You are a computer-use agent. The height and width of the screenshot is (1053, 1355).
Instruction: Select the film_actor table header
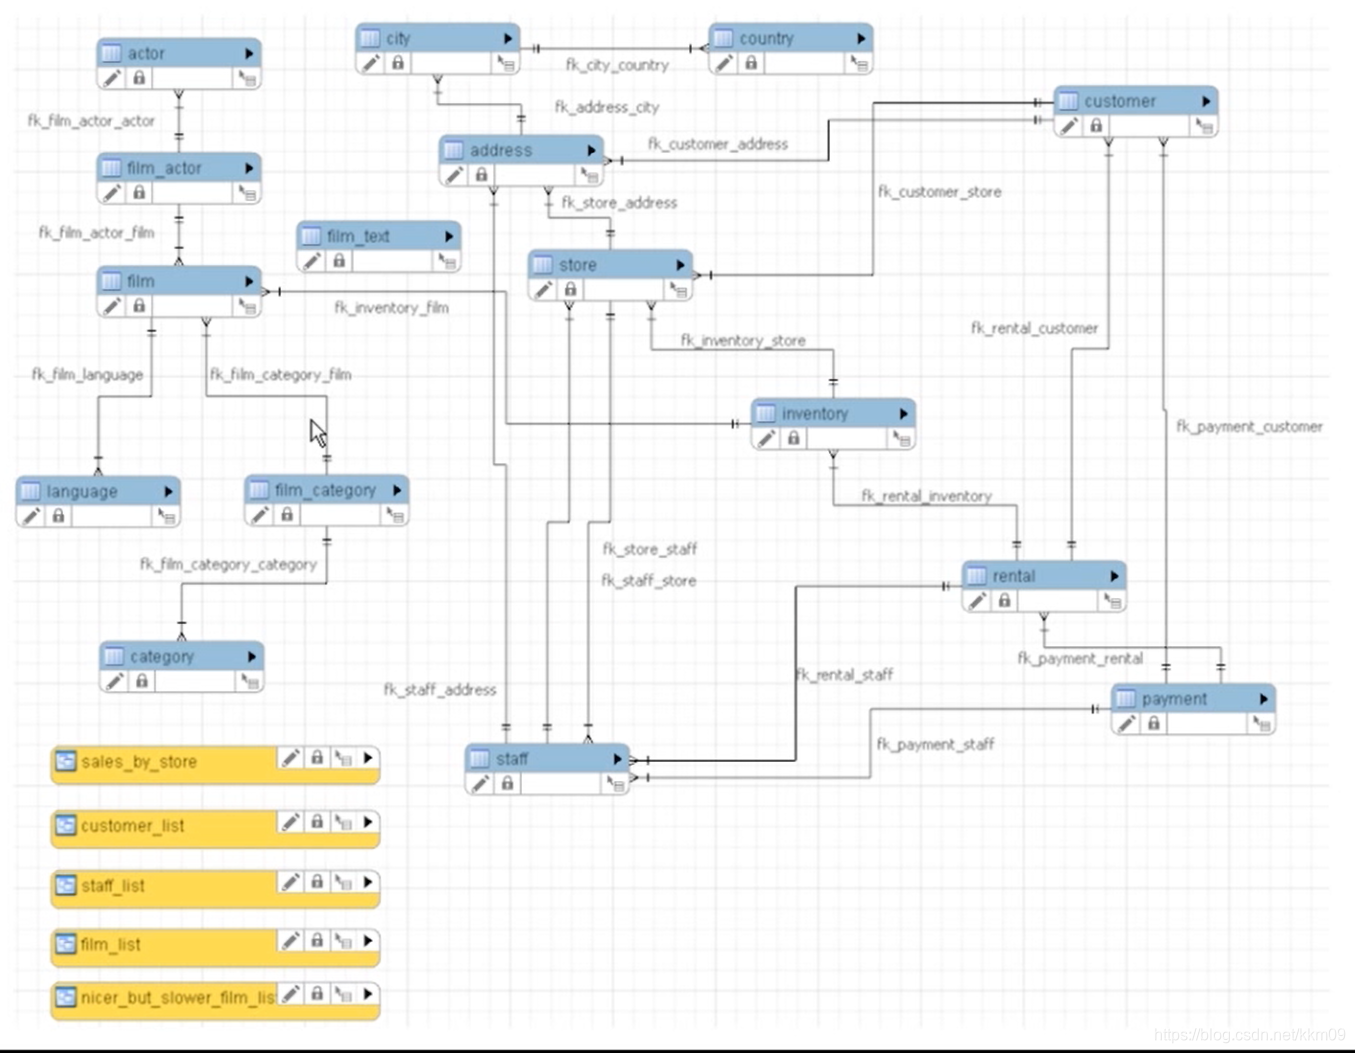[x=179, y=168]
